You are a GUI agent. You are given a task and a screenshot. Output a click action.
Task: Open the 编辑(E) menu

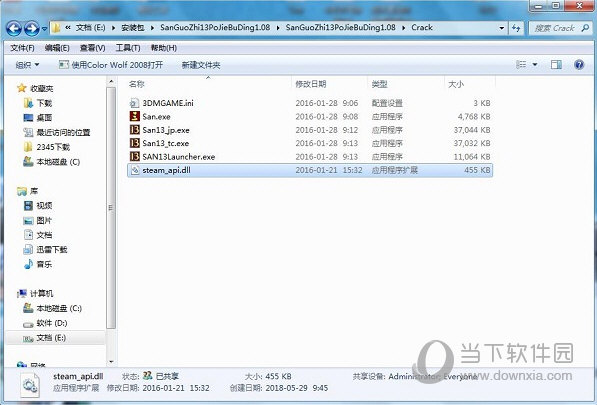pyautogui.click(x=57, y=48)
